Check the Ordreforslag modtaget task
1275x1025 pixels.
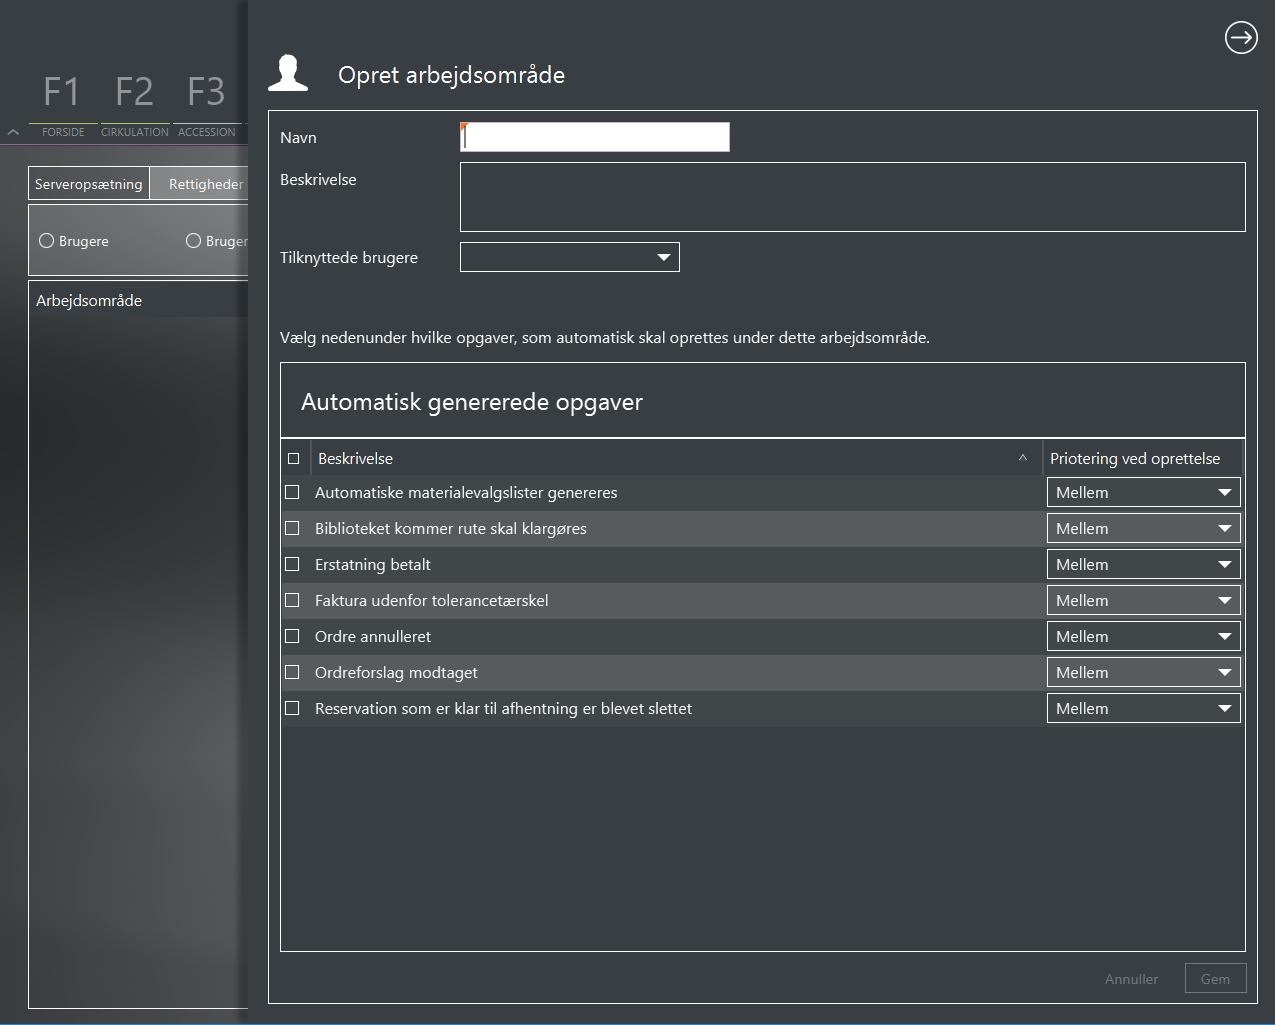[x=292, y=672]
